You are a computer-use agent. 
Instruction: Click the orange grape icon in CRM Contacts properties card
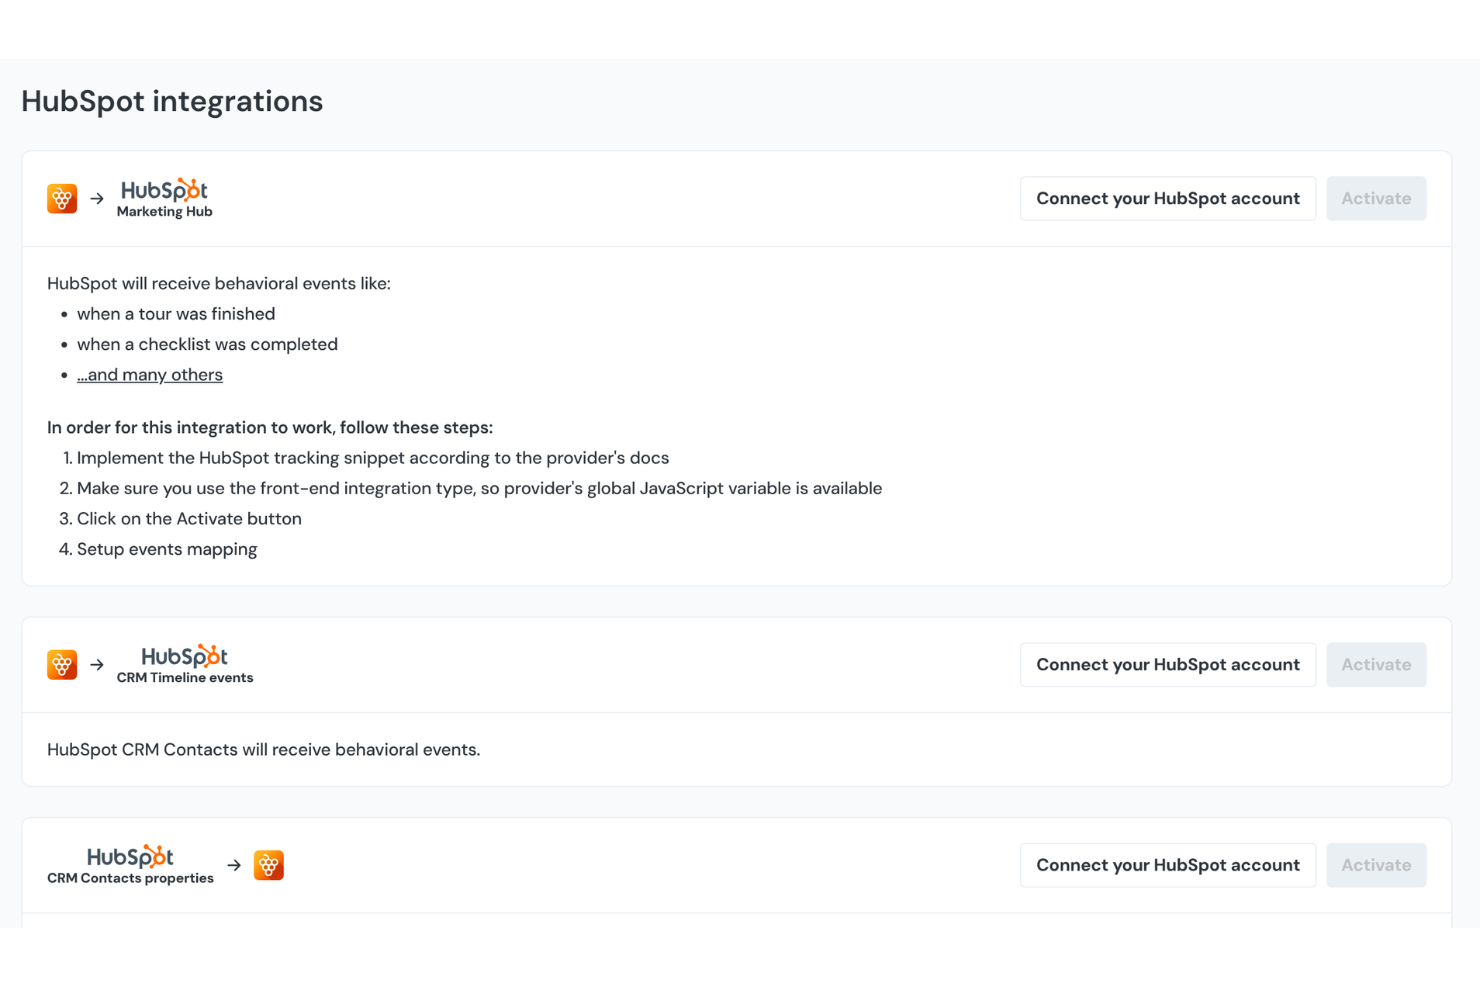tap(269, 865)
